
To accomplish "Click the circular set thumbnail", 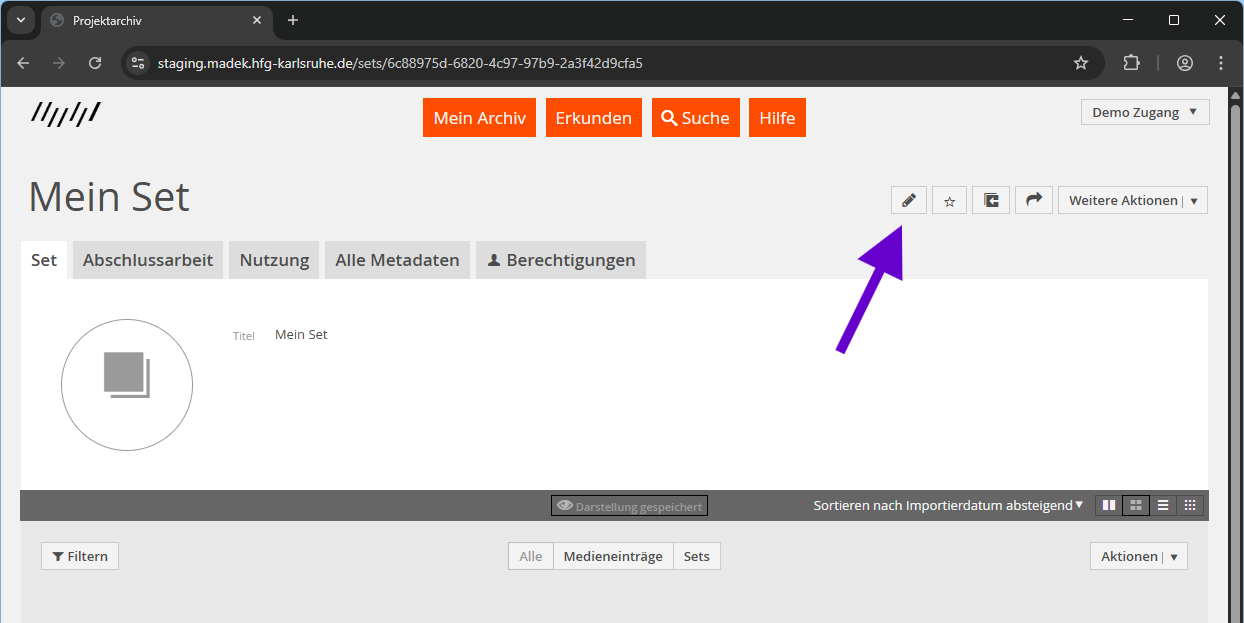I will coord(127,385).
